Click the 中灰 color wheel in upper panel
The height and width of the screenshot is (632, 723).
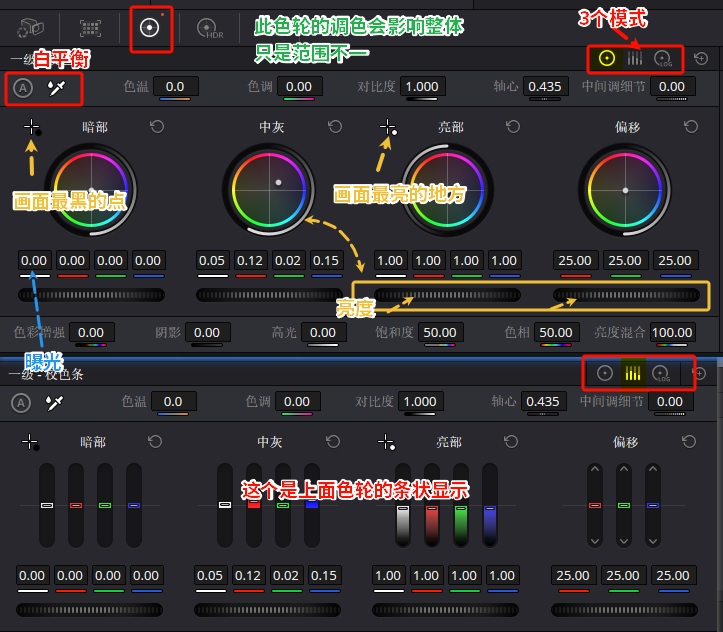tap(269, 189)
